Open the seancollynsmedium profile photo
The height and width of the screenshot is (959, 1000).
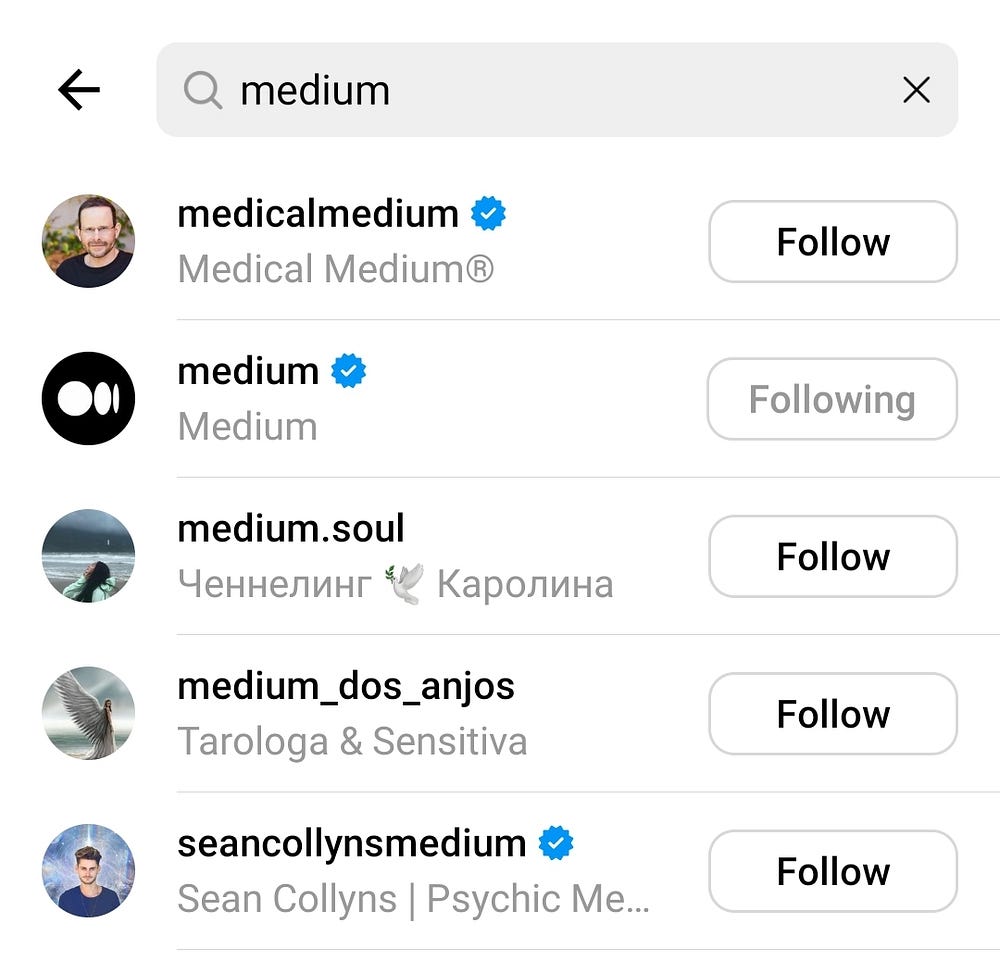89,870
